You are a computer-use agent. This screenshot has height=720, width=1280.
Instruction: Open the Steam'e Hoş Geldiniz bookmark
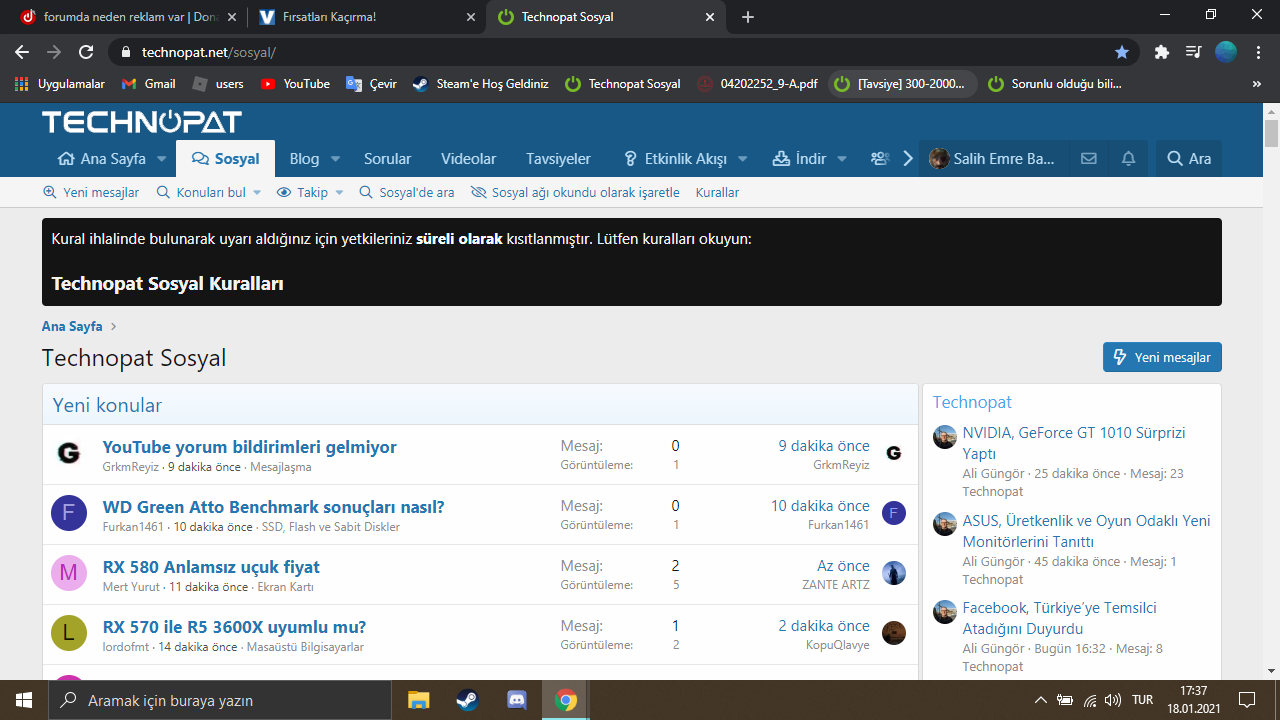point(481,84)
